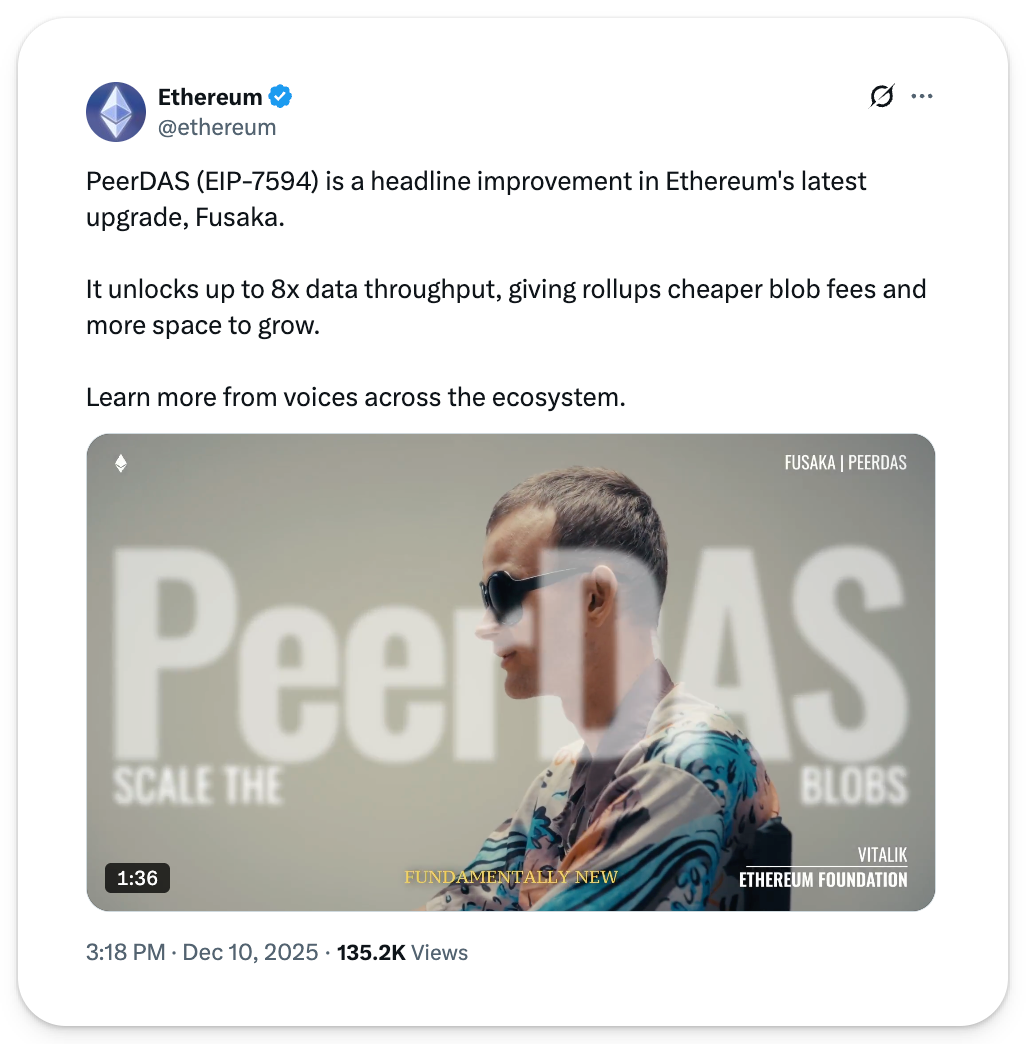
Task: Open the three-dot more options menu
Action: click(x=921, y=97)
